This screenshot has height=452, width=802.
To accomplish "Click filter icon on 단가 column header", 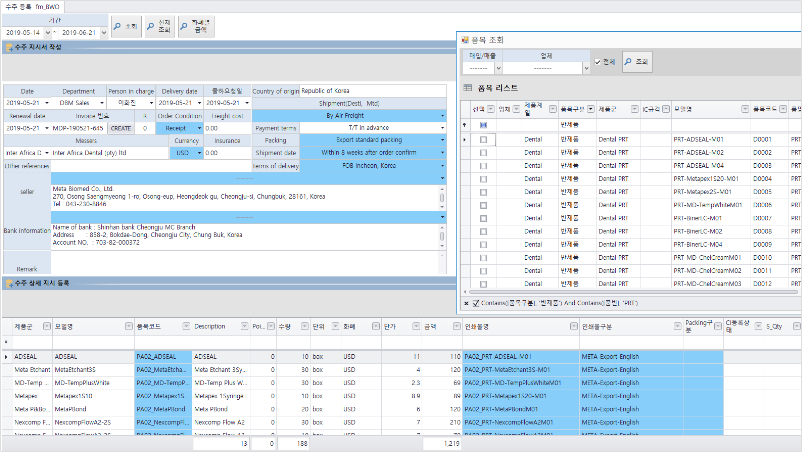I will point(416,326).
